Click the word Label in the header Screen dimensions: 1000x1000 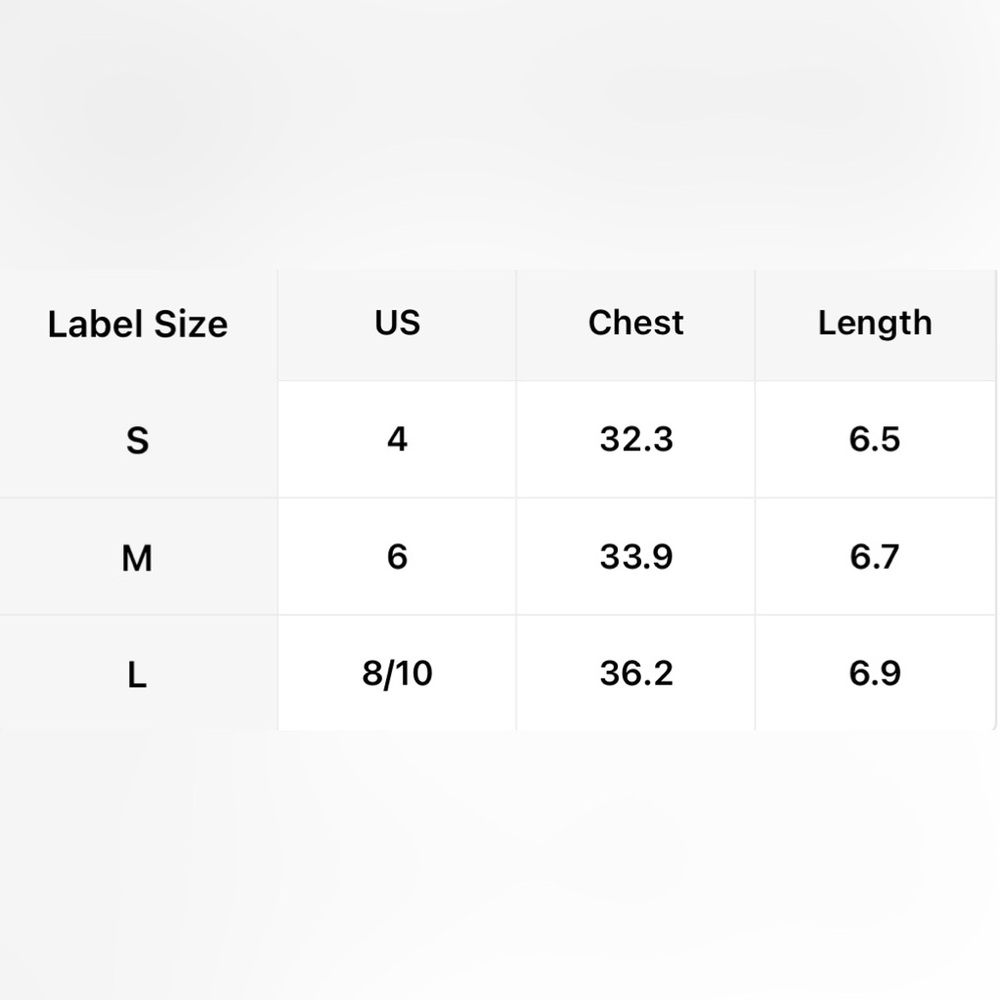[x=96, y=324]
